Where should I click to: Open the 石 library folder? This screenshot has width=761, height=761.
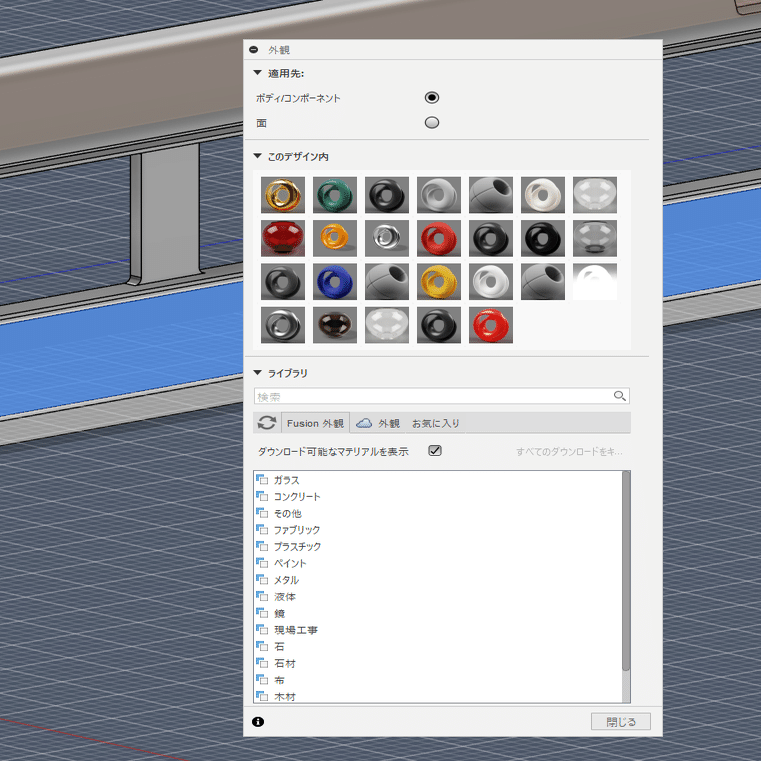coord(270,646)
